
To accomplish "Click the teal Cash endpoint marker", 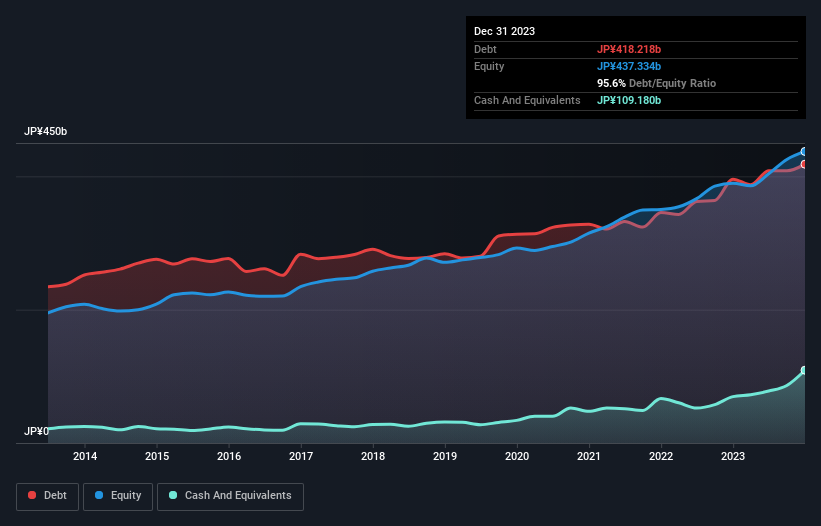I will coord(804,370).
